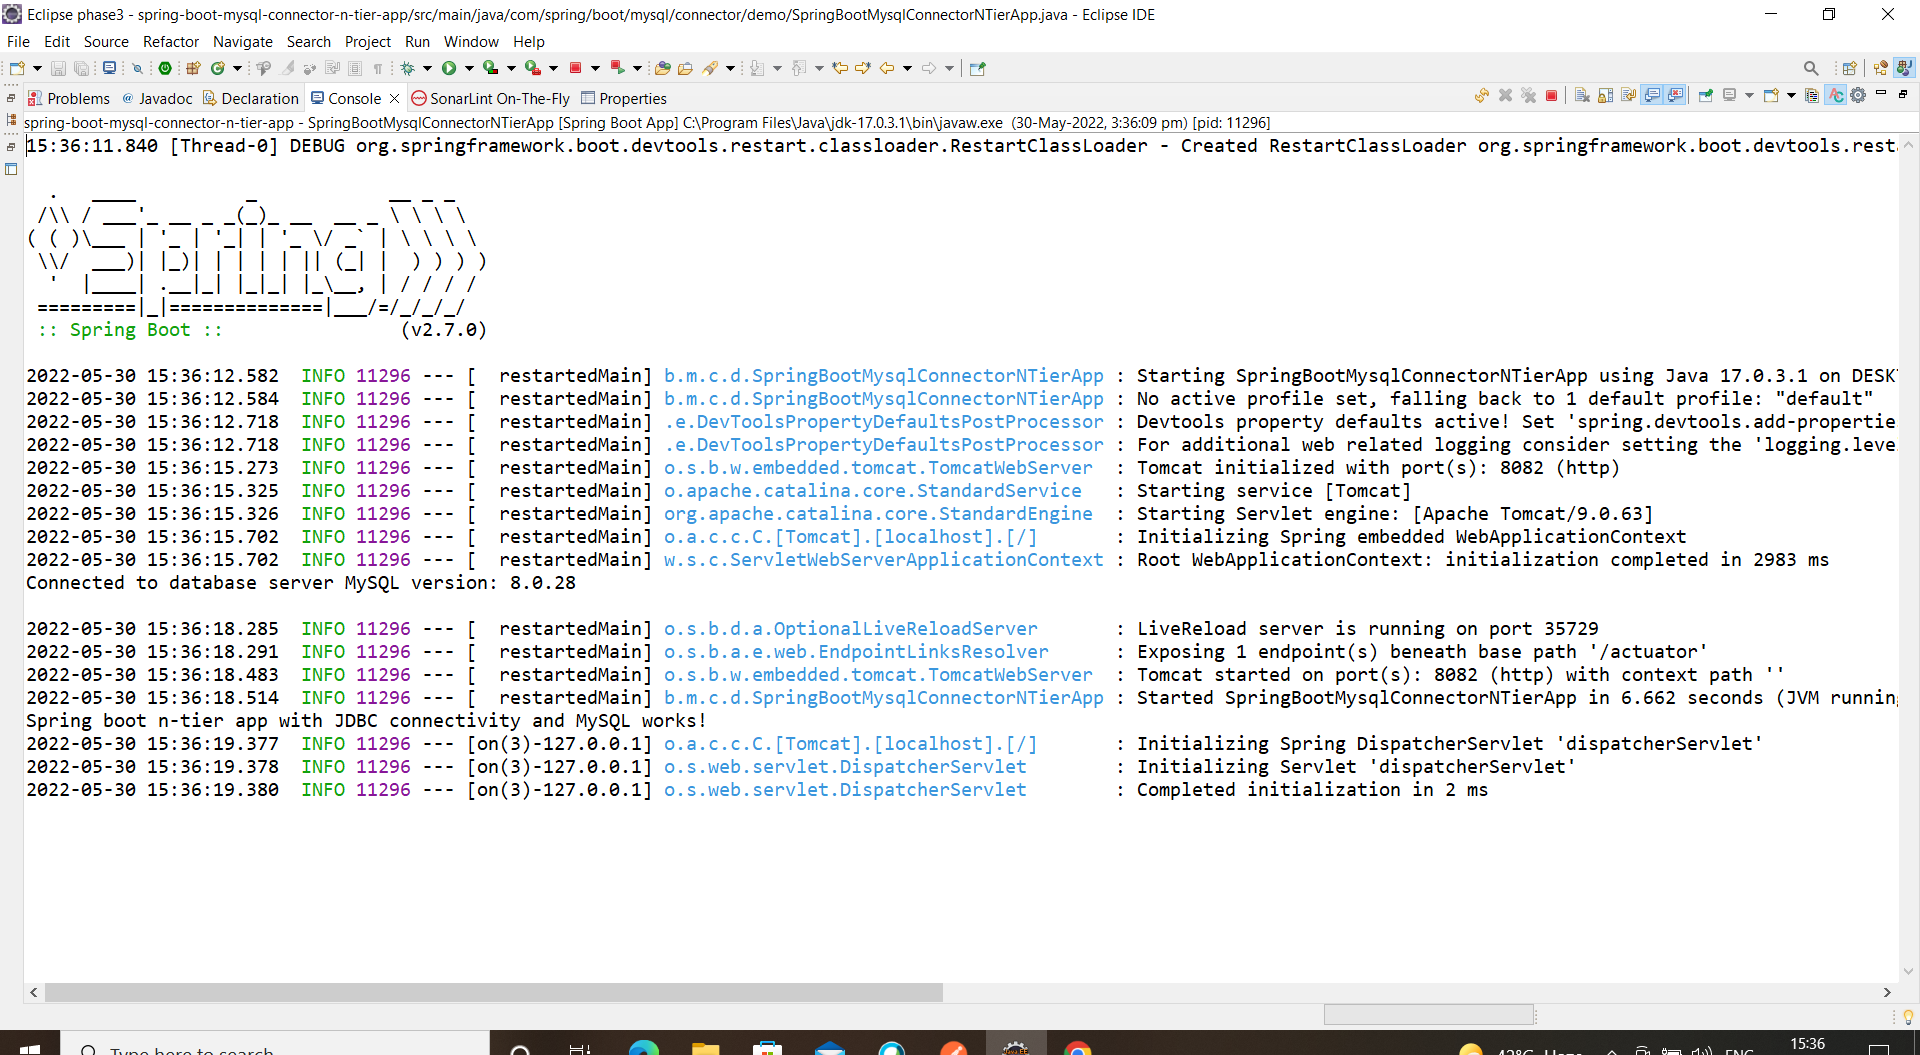The width and height of the screenshot is (1920, 1055).
Task: Open the Refactor menu
Action: pyautogui.click(x=171, y=42)
